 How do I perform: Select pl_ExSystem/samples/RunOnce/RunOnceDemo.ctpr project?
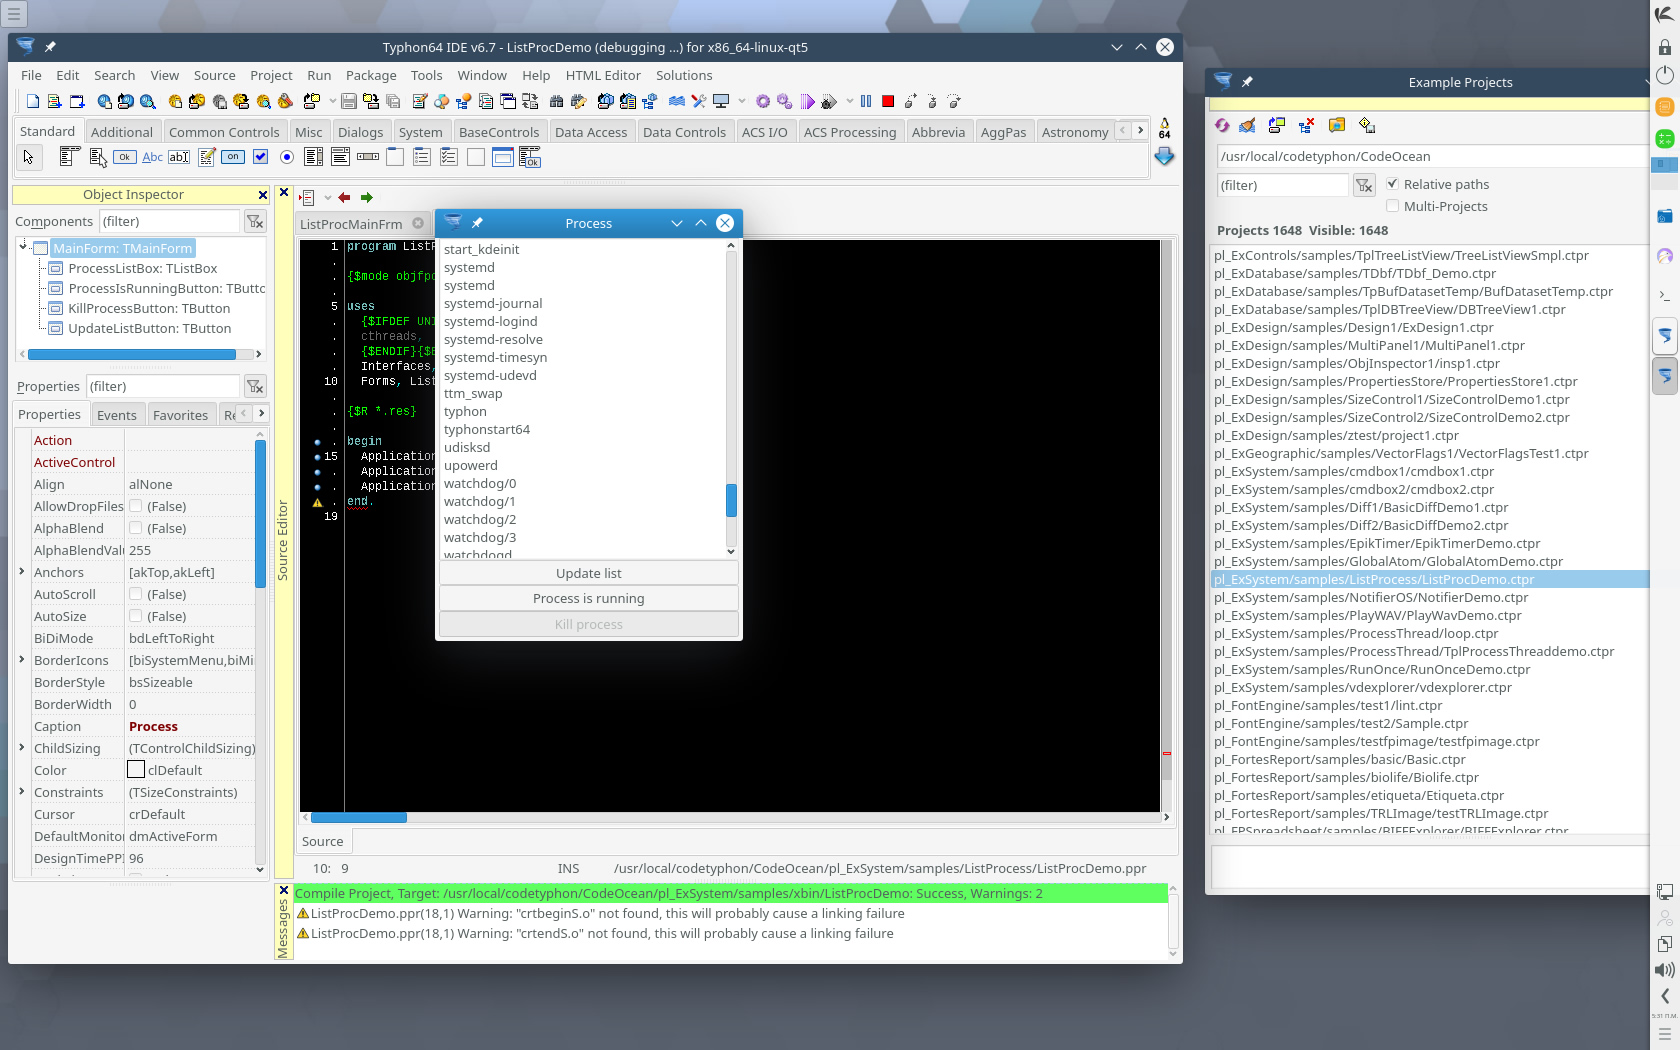click(1372, 669)
